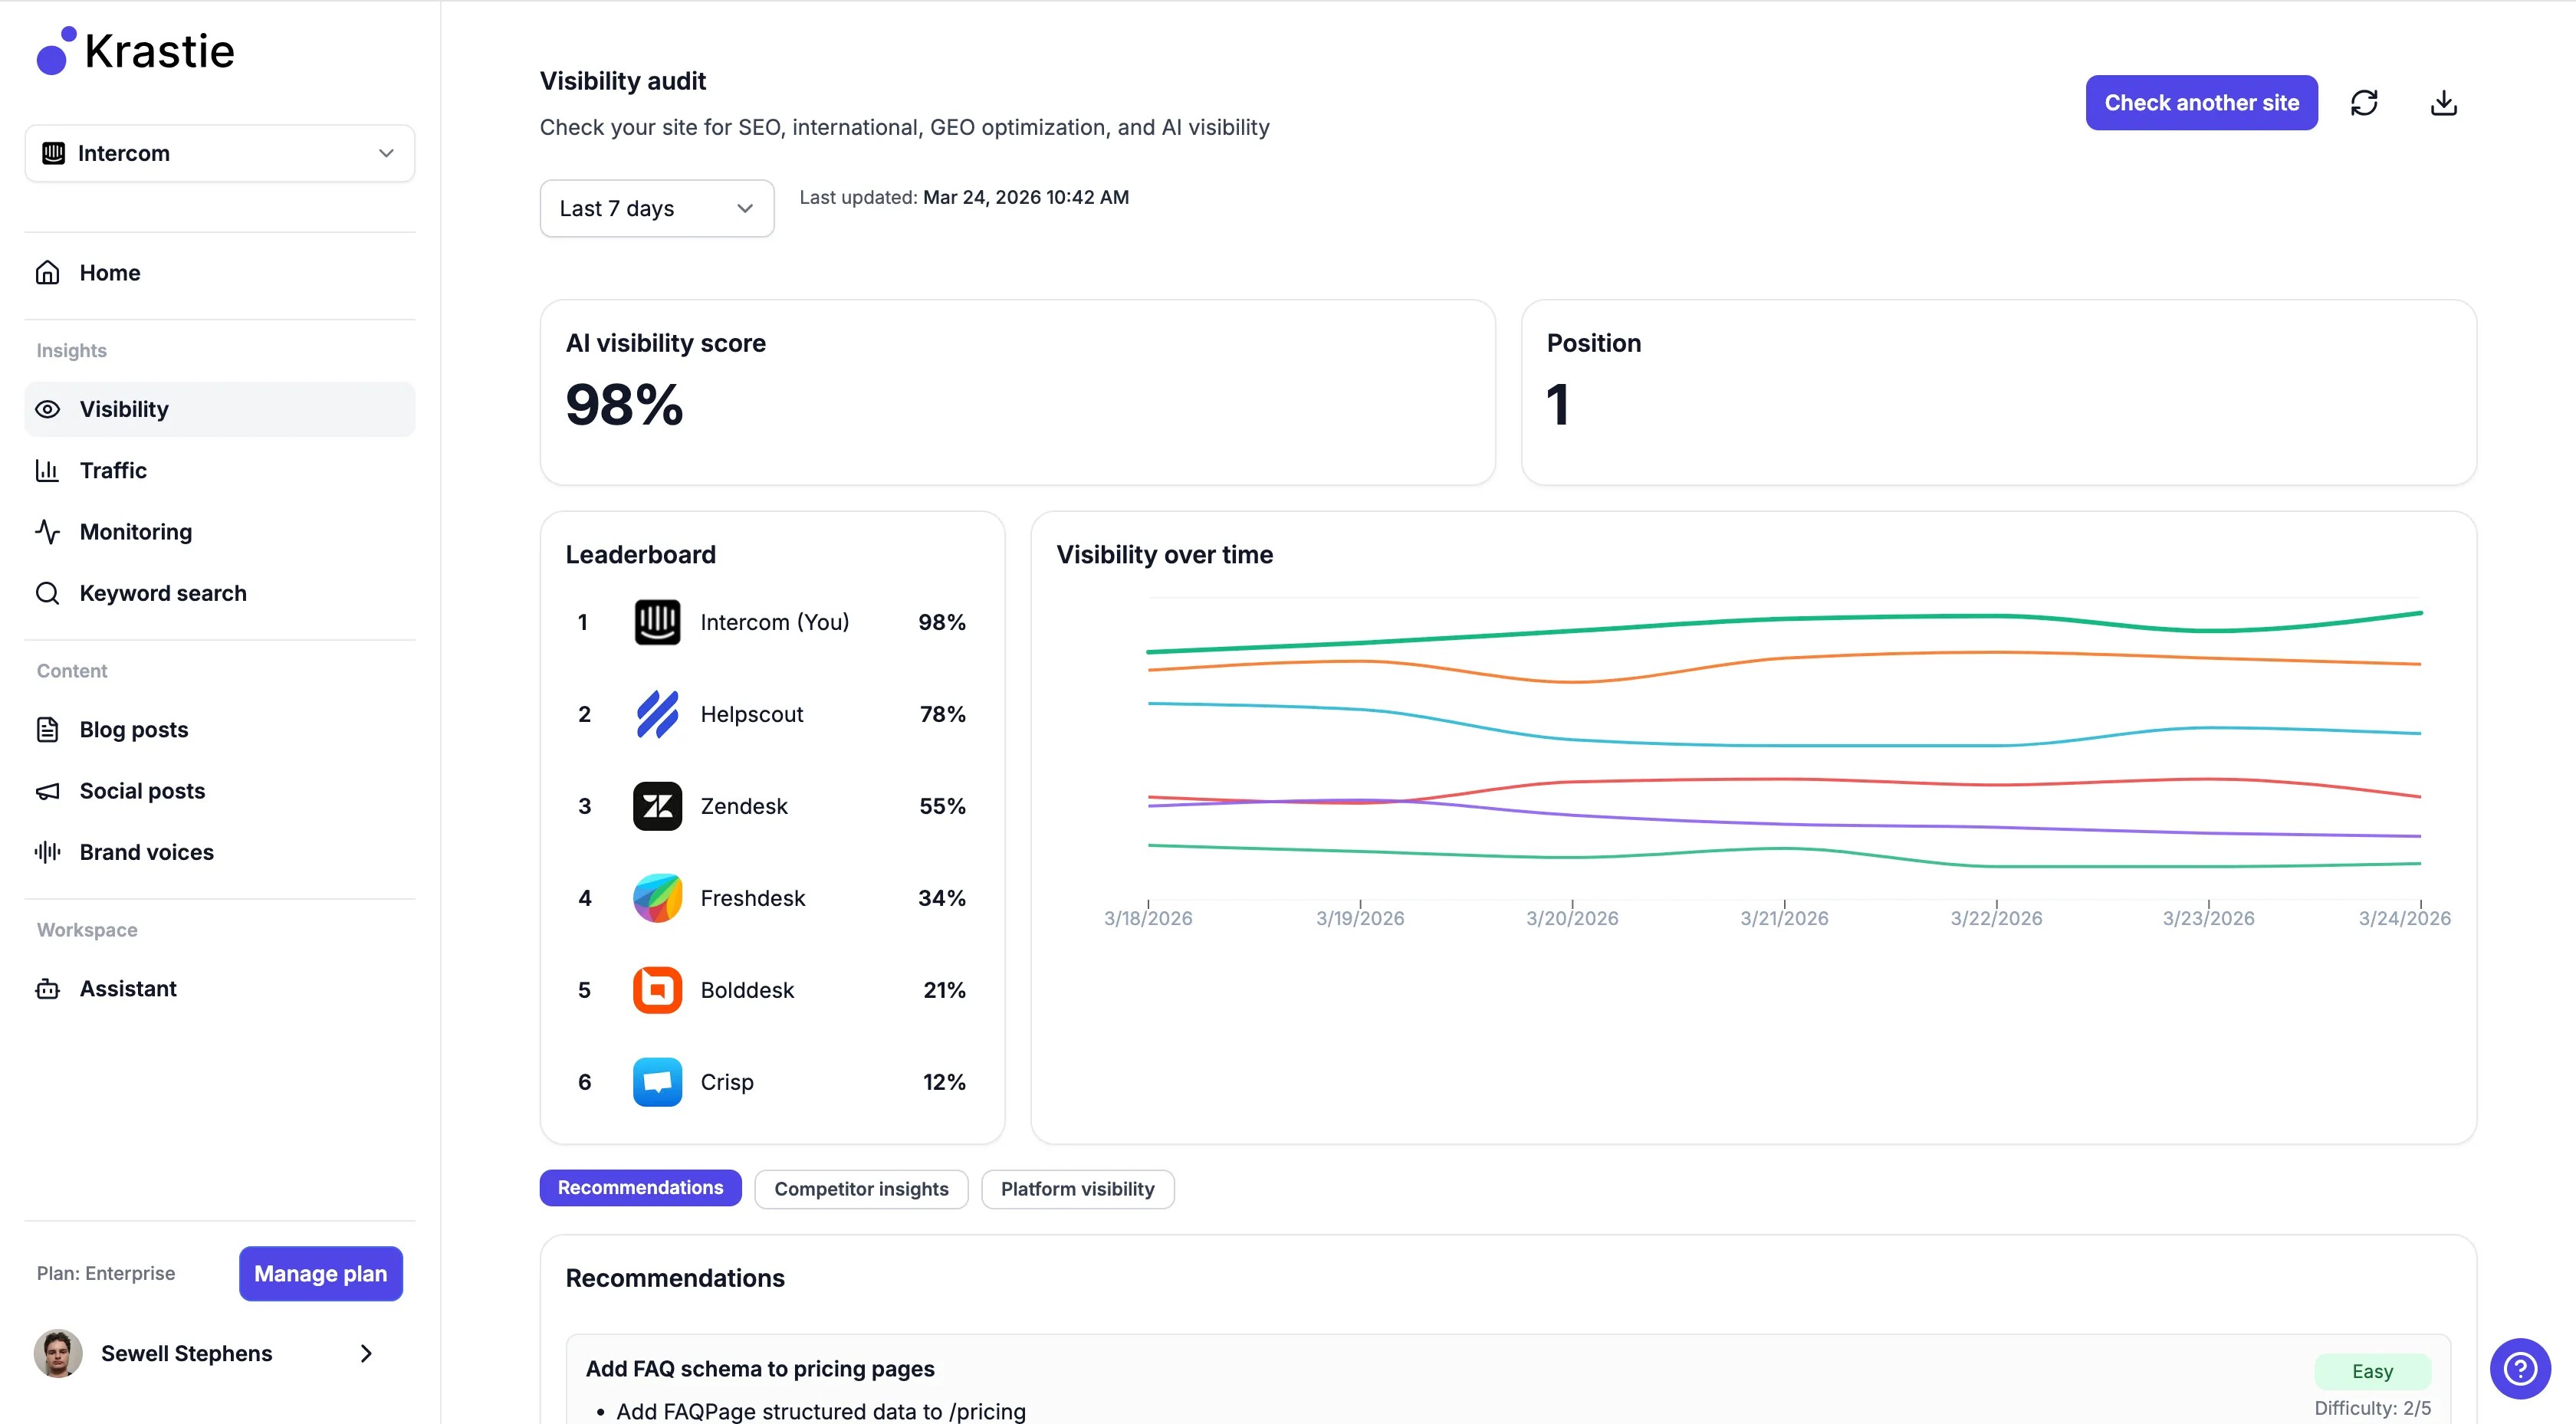Refresh the visibility audit
2576x1424 pixels.
(2364, 102)
